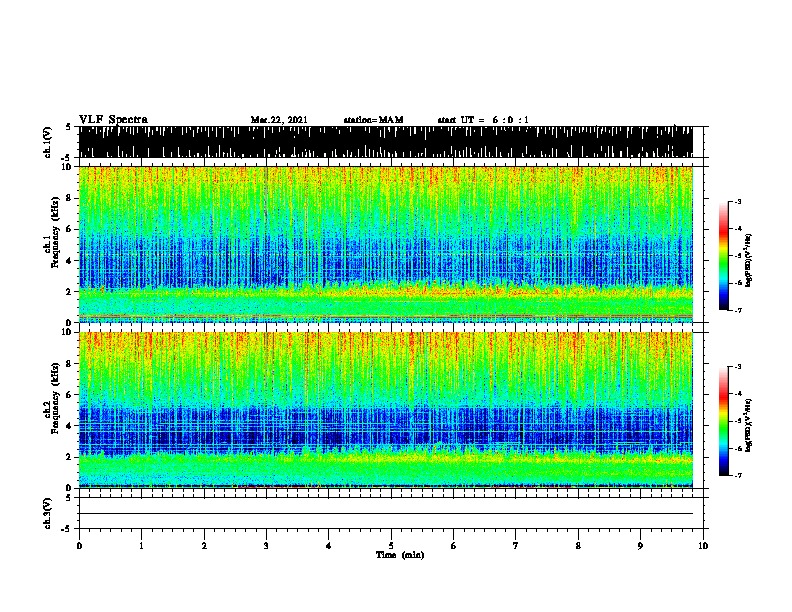
Task: Click the "ch.3(V)" axis label
Action: 48,513
